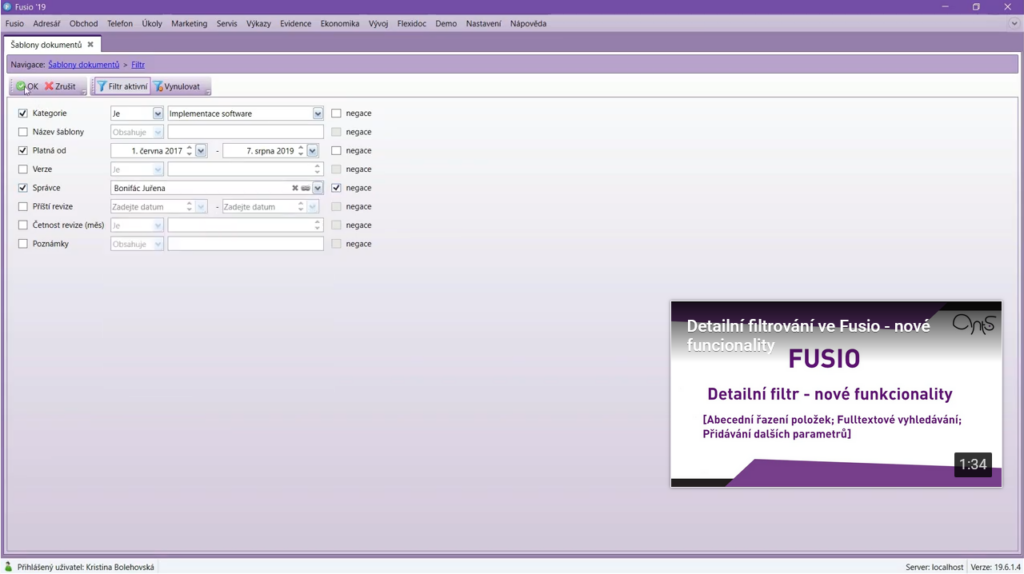Expand the Implementace software value dropdown
Viewport: 1024px width, 574px height.
point(318,114)
